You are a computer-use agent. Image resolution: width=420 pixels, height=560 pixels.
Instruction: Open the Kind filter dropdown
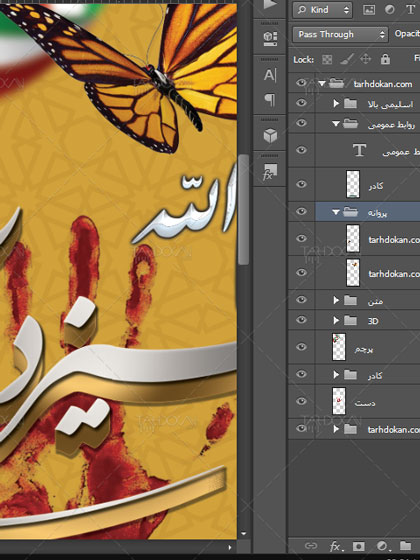pyautogui.click(x=322, y=10)
